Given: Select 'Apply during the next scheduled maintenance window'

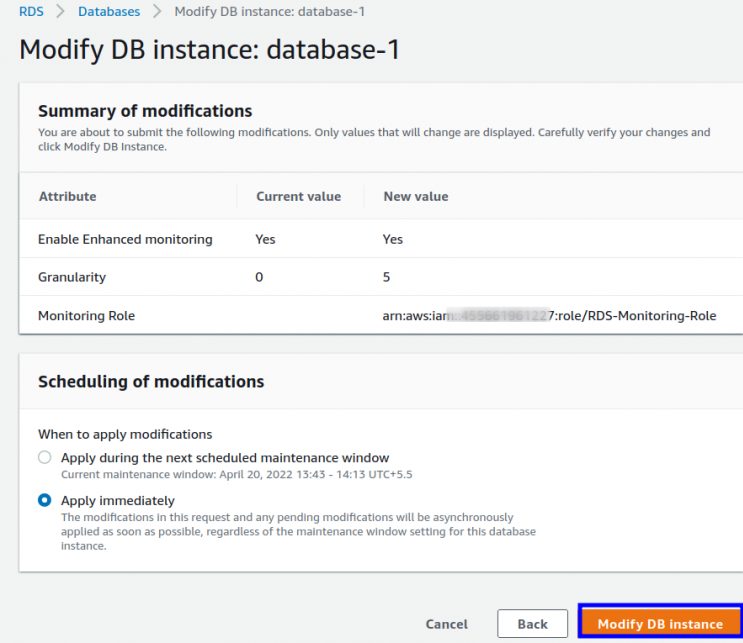Looking at the screenshot, I should pyautogui.click(x=44, y=458).
